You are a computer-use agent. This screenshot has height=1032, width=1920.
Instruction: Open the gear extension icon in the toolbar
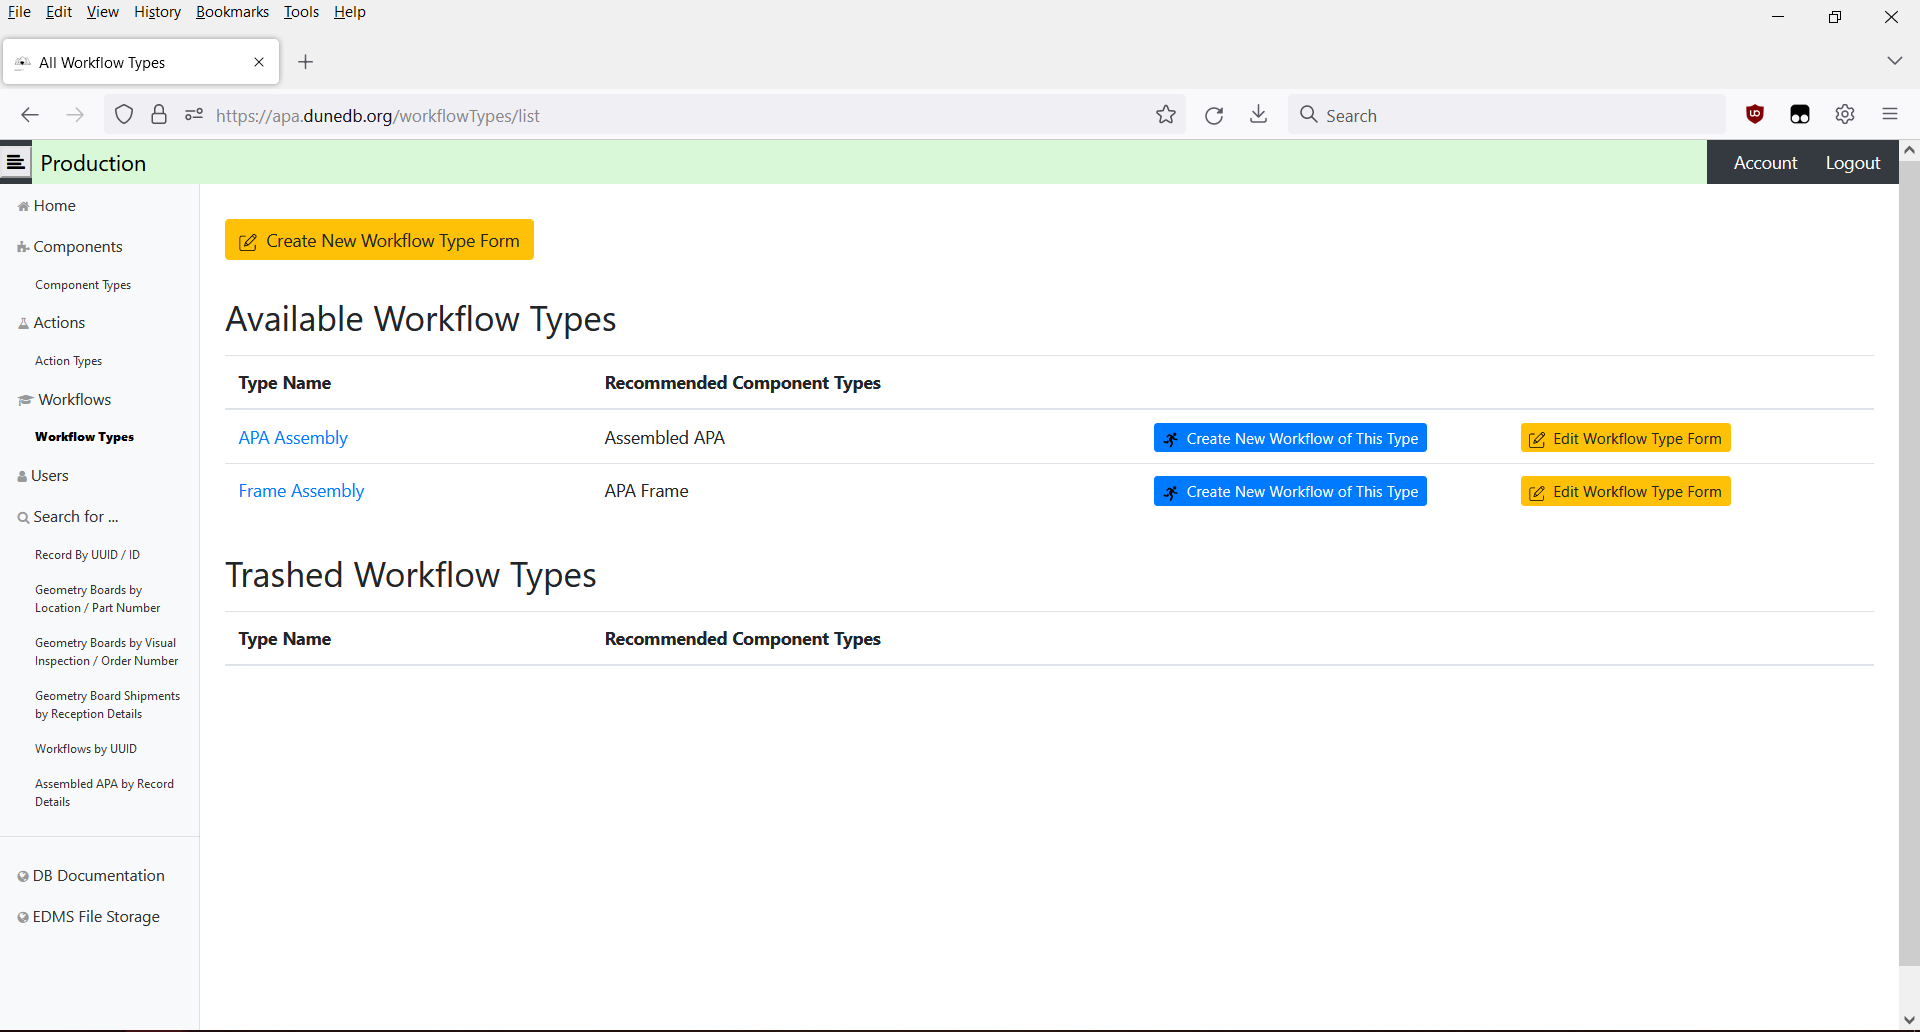(1845, 114)
